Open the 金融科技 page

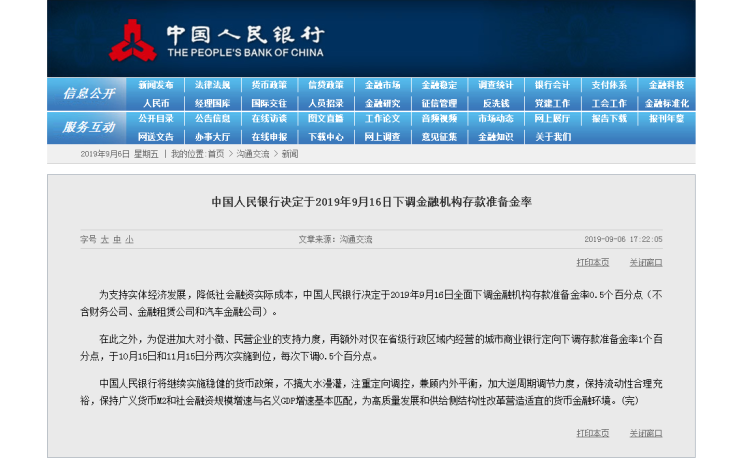[666, 85]
